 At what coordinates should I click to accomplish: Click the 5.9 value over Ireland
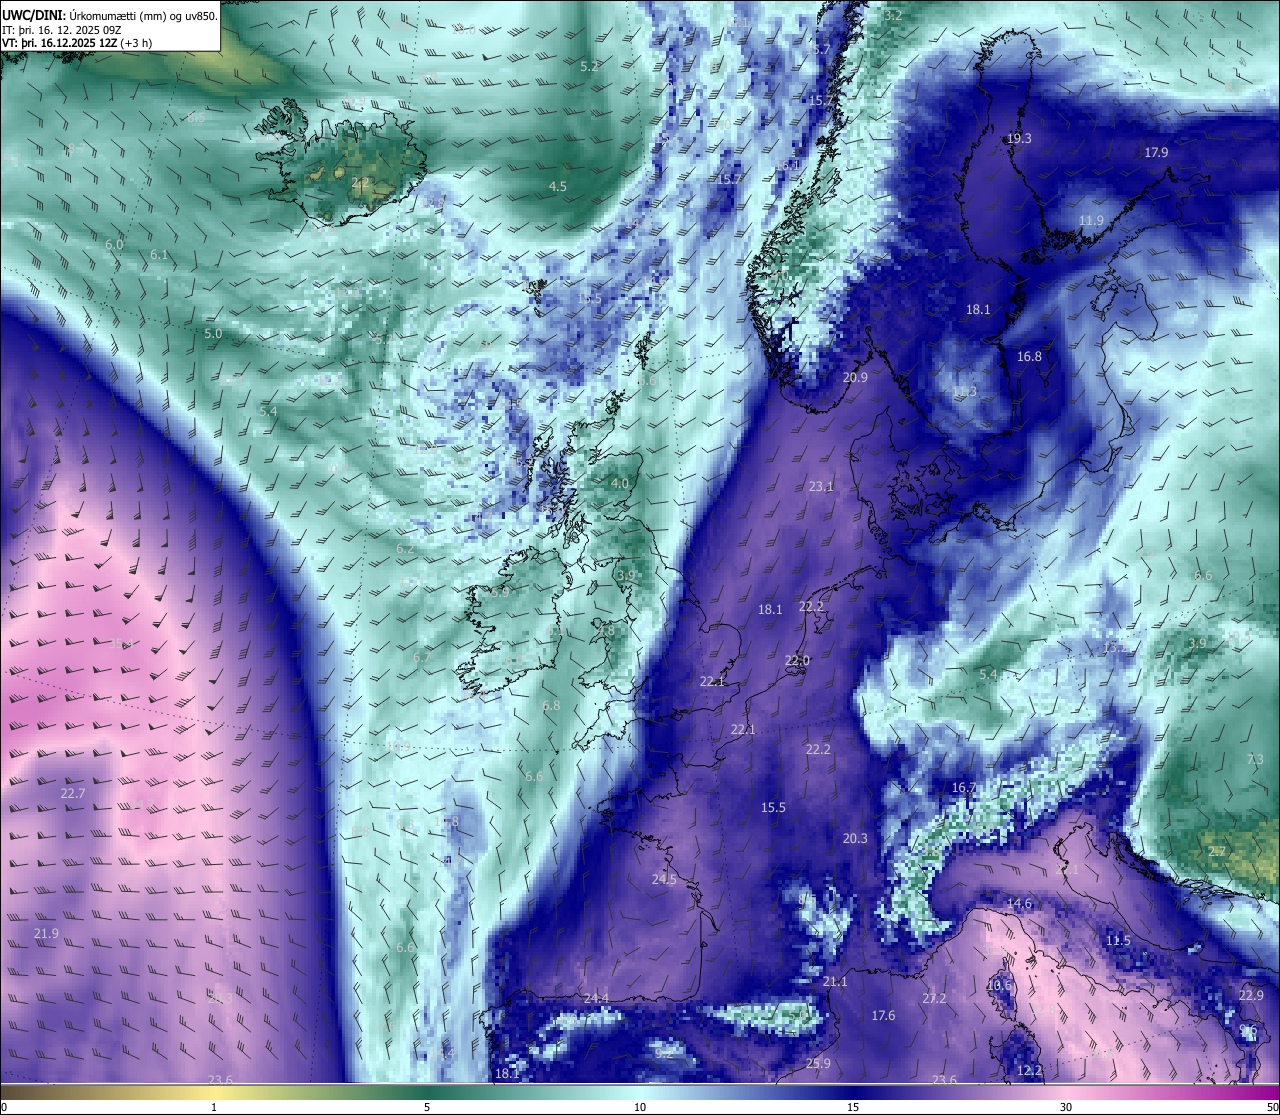pos(500,592)
